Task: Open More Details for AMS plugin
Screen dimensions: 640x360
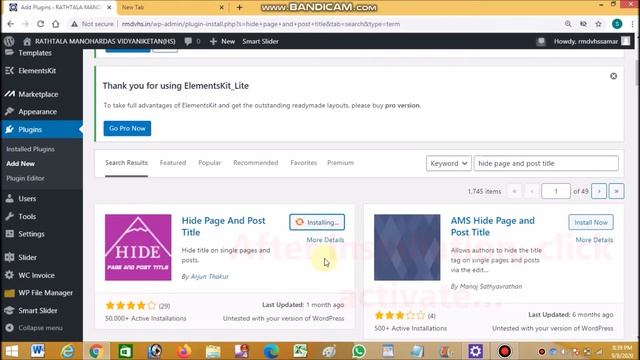Action: pyautogui.click(x=594, y=240)
